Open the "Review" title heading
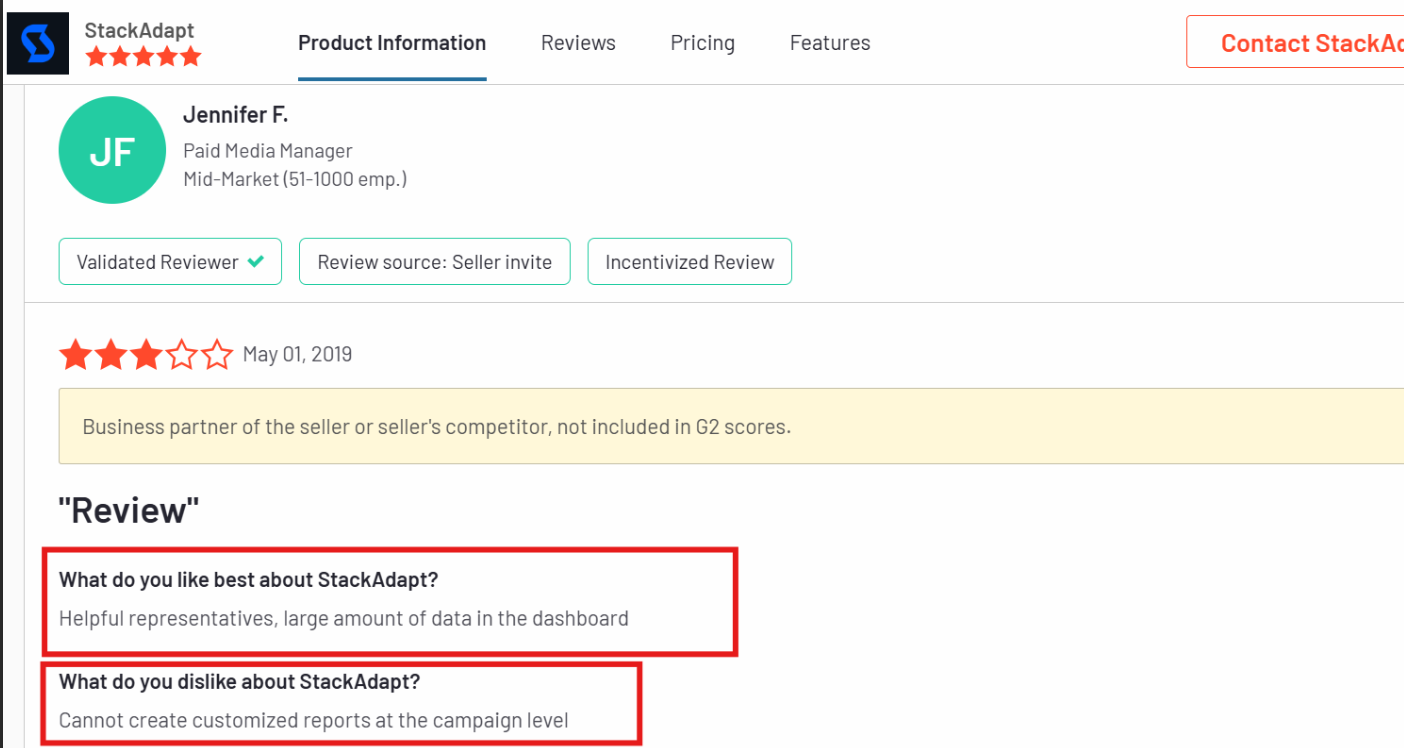 [x=129, y=511]
